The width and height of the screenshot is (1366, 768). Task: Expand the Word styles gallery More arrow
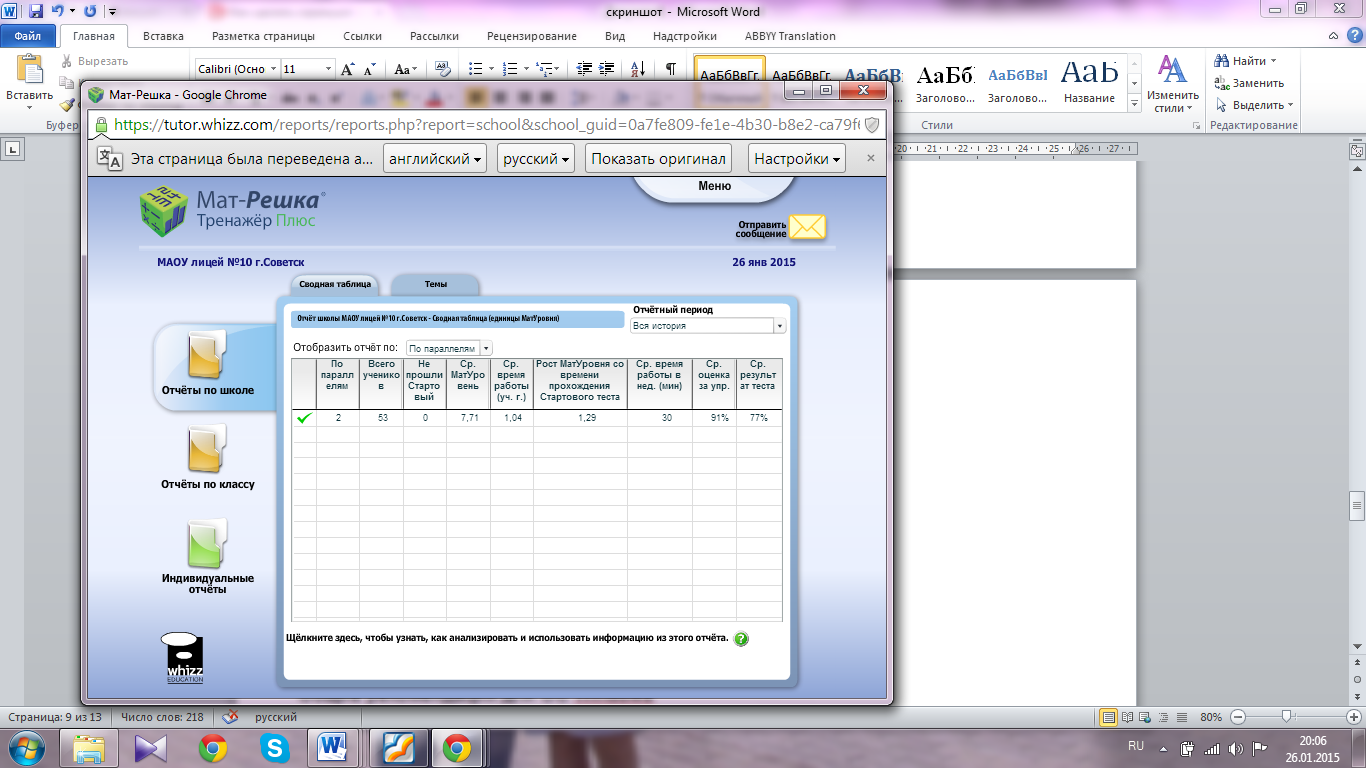(x=1134, y=104)
